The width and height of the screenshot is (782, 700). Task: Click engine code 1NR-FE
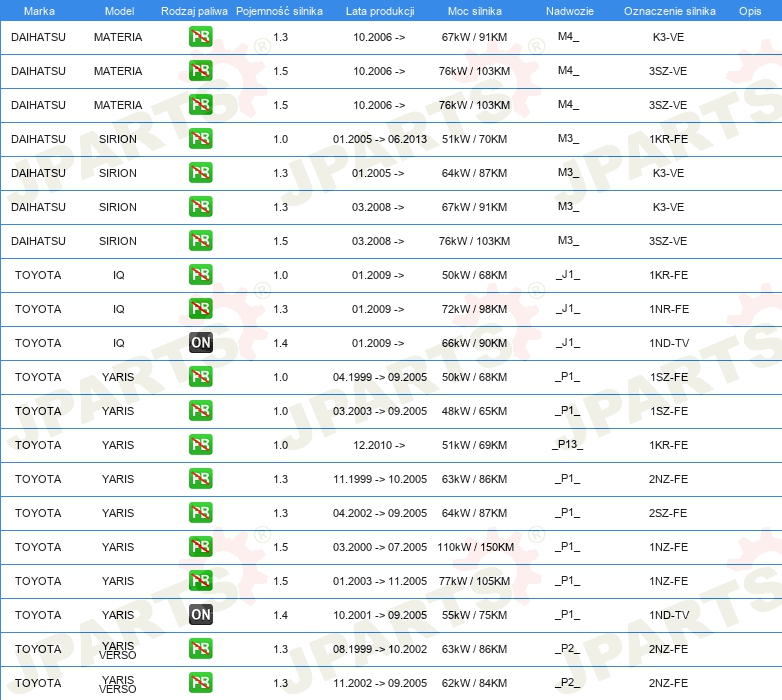(x=669, y=309)
